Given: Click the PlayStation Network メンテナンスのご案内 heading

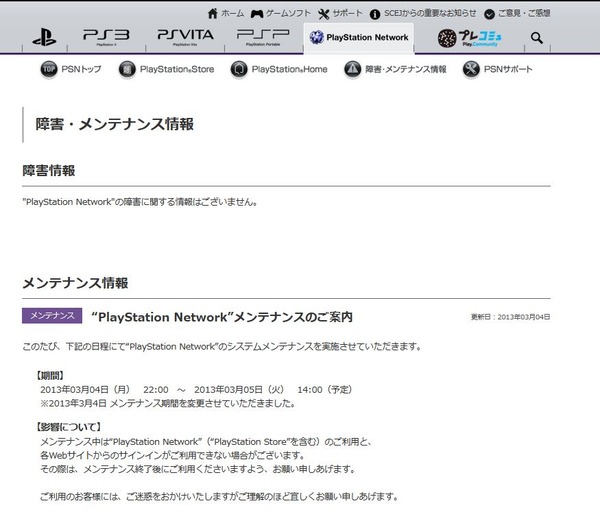Looking at the screenshot, I should click(222, 317).
